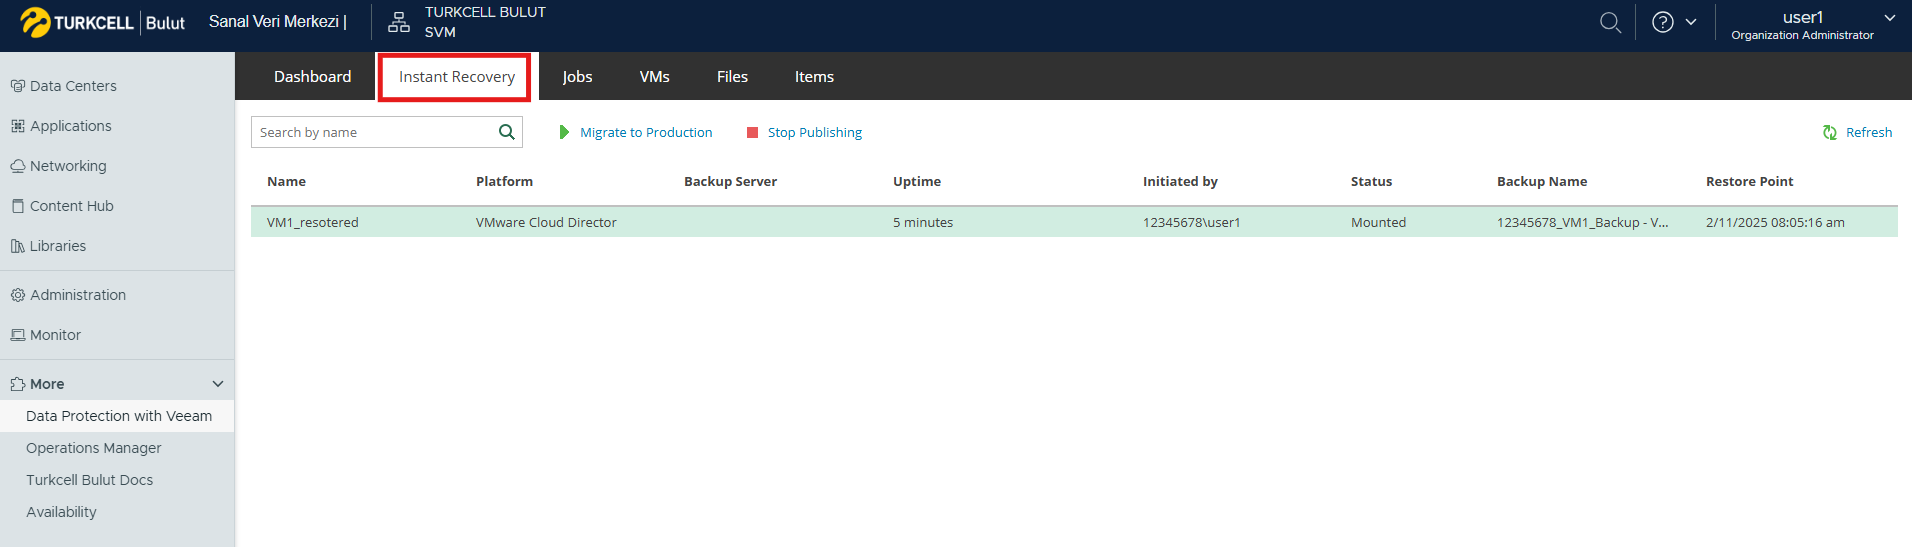Click Migrate to Production
The image size is (1912, 547).
click(x=646, y=132)
